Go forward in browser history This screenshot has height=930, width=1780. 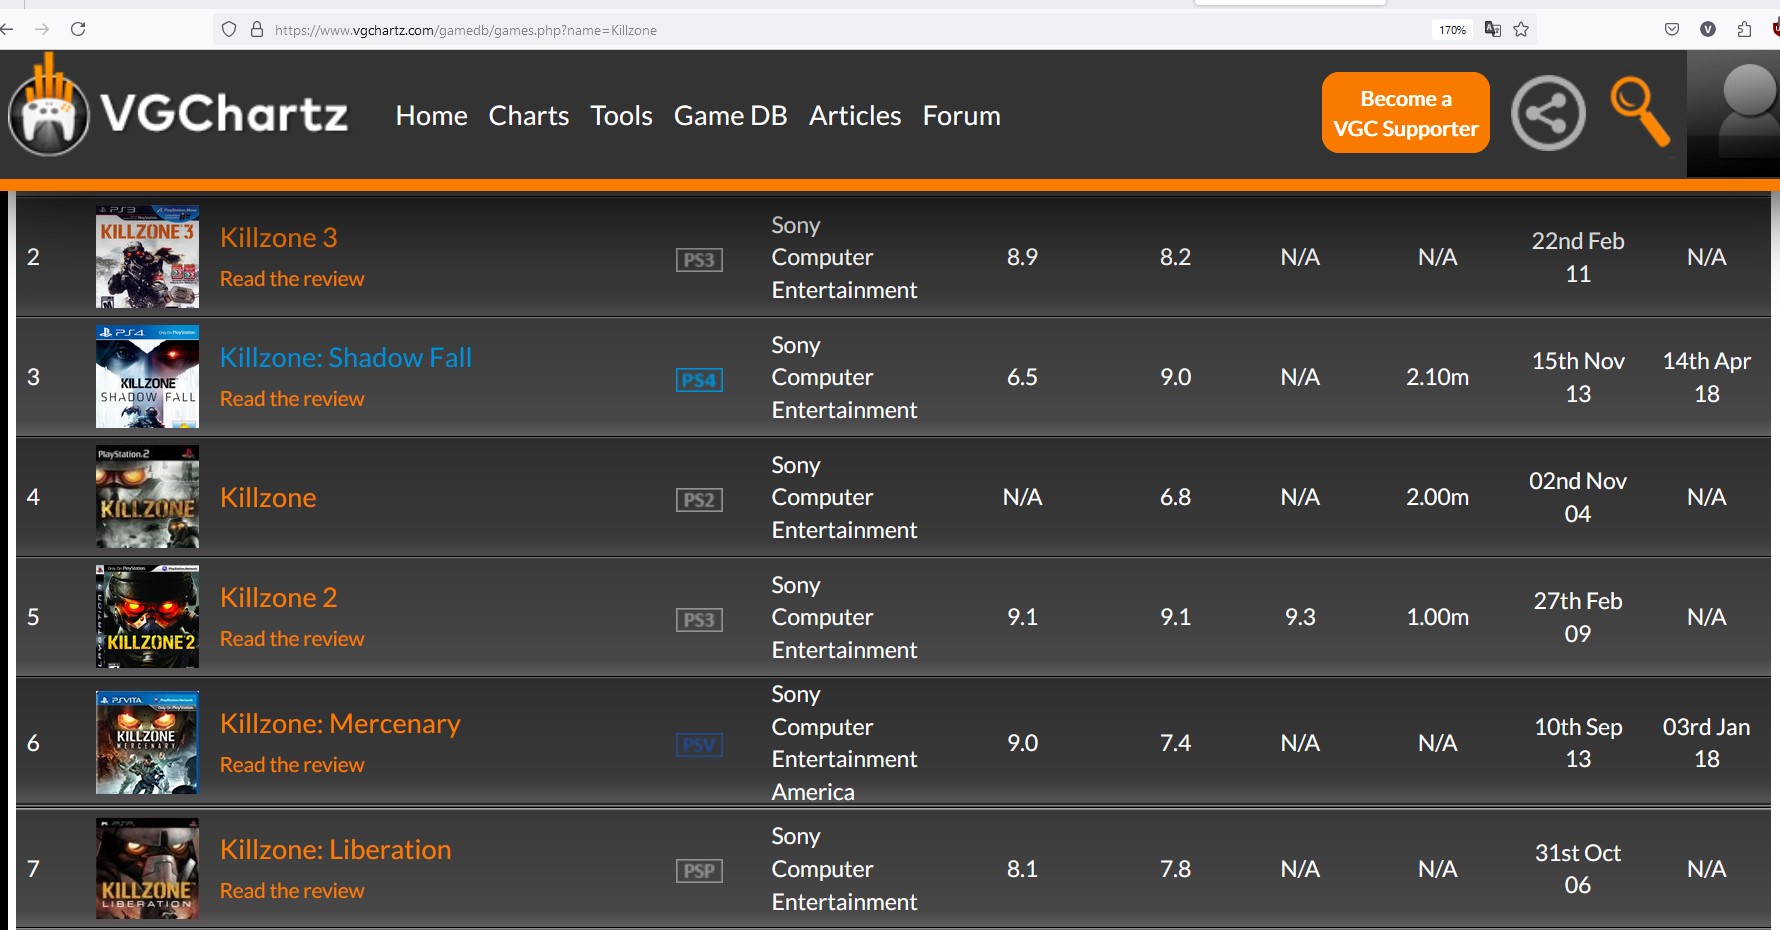pos(42,29)
